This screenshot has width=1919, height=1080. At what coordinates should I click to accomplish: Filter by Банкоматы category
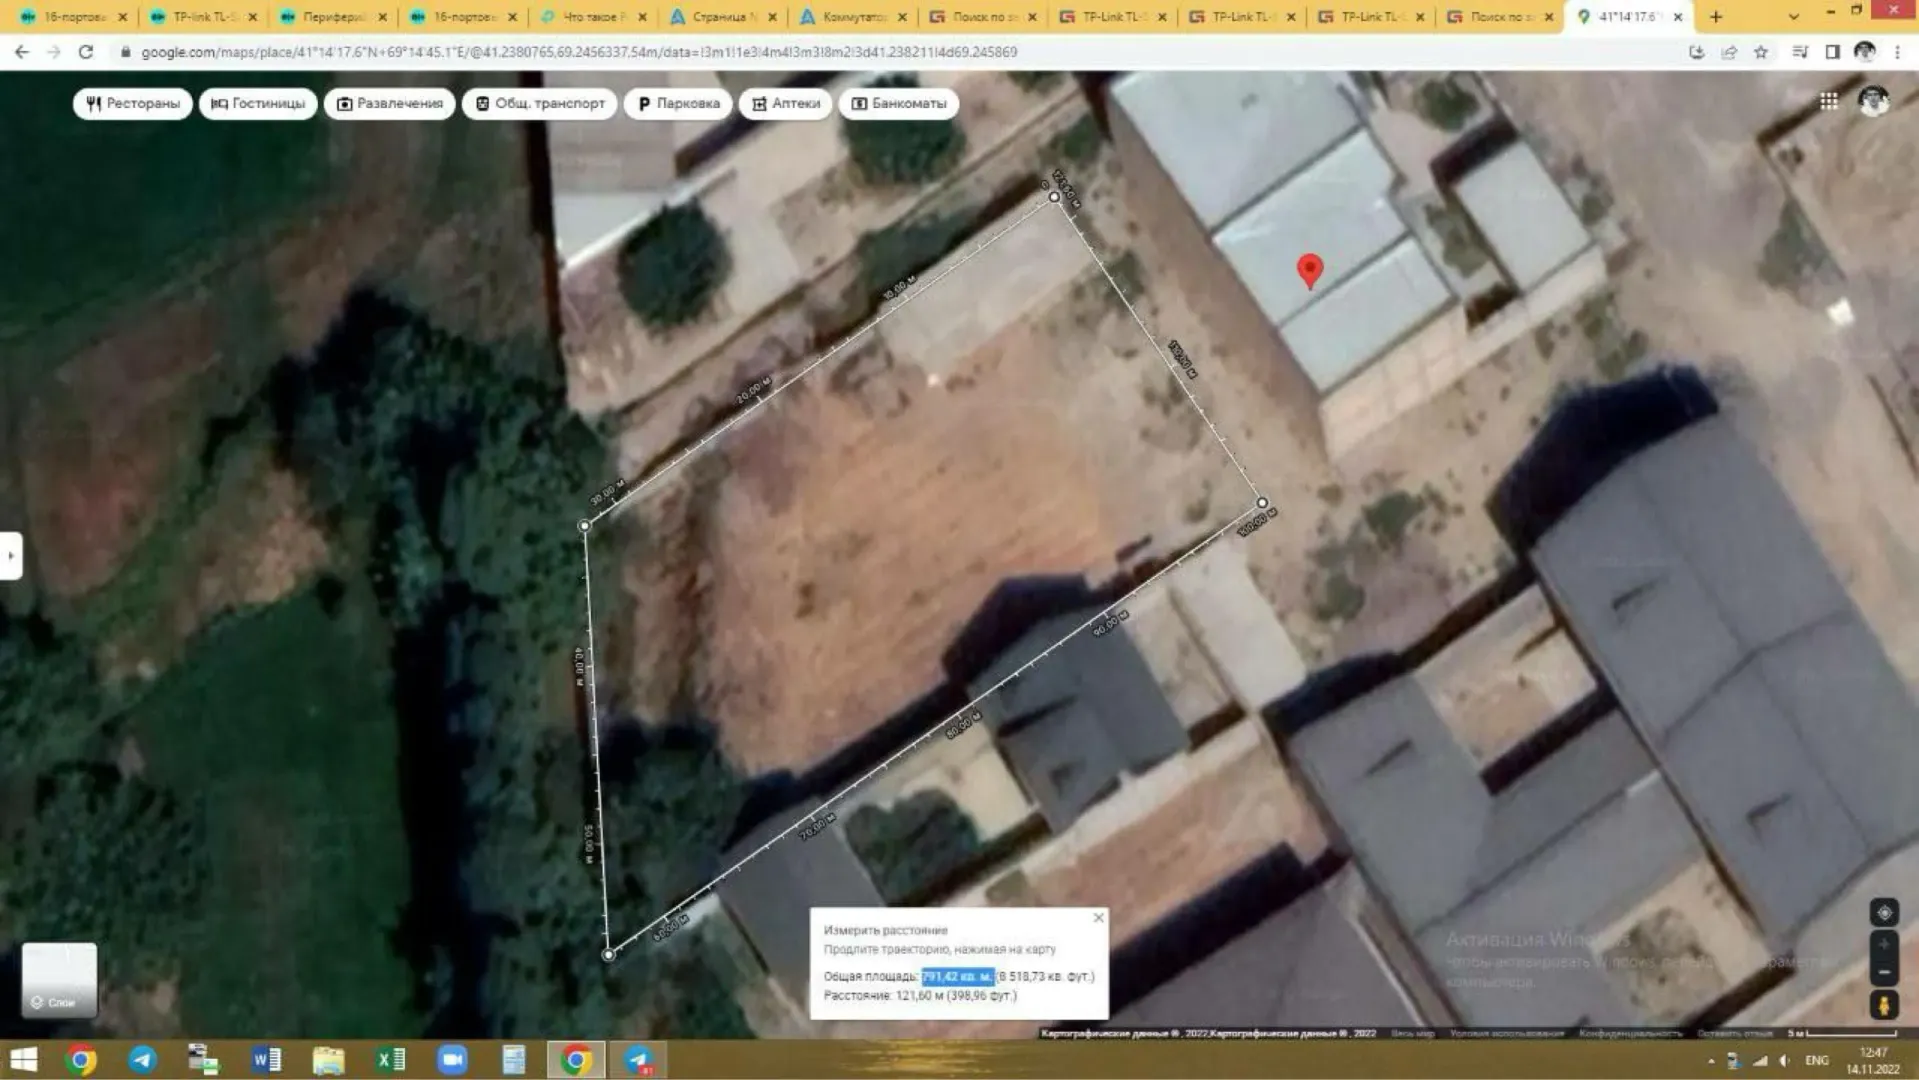click(898, 103)
